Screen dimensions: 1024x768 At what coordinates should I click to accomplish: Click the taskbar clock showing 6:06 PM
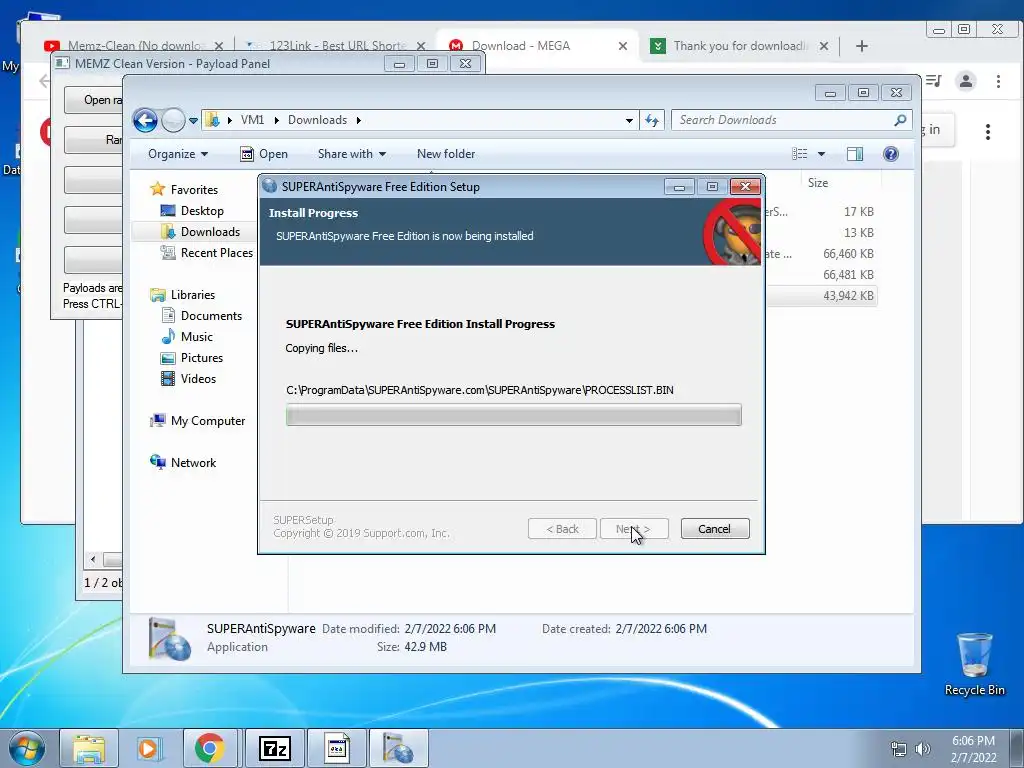click(973, 749)
